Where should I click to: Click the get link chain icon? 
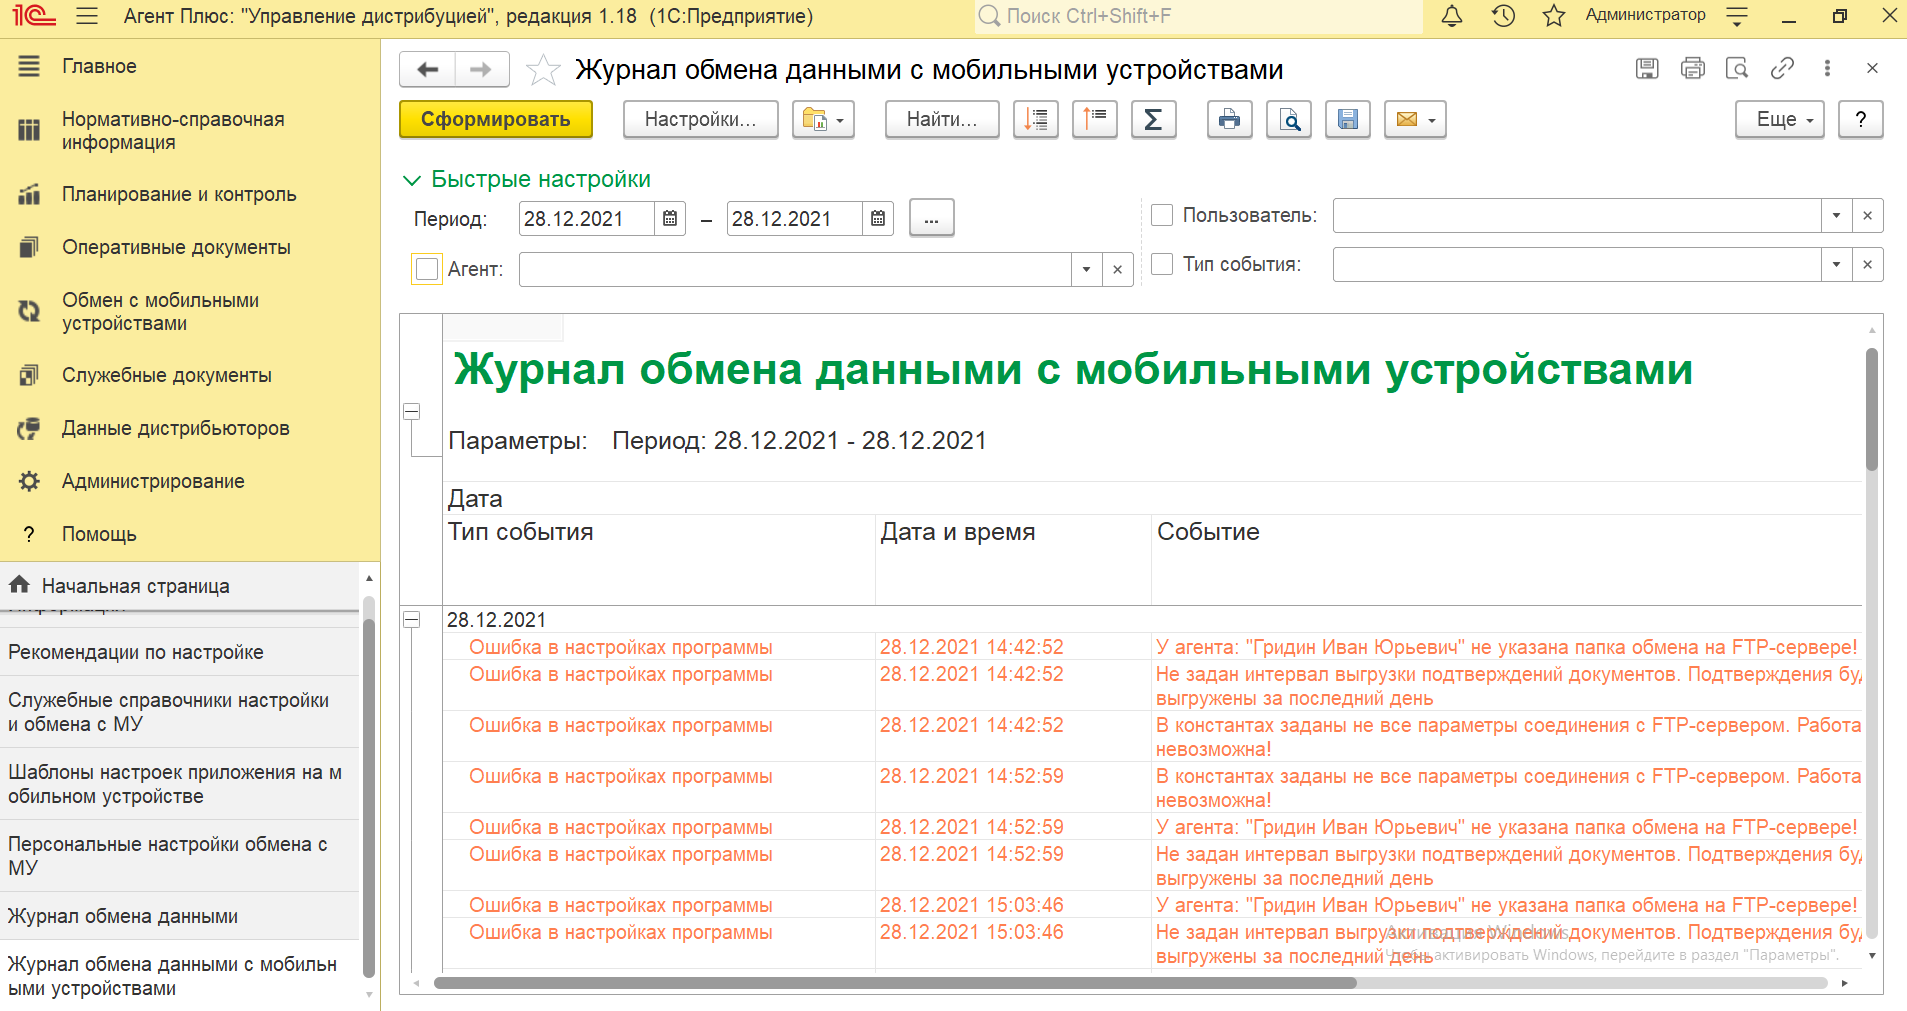[1782, 68]
